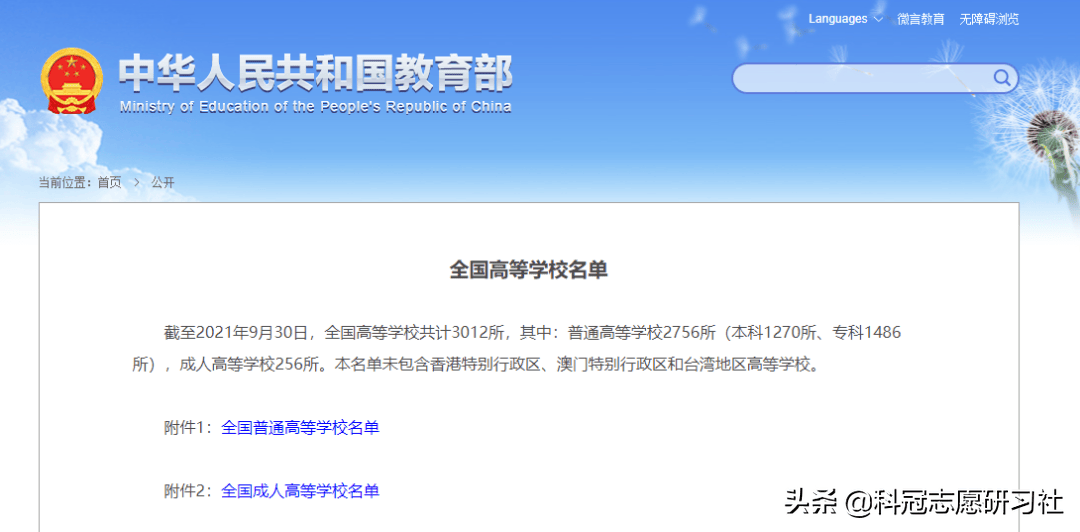Click the 中华人民共和国教育部 site title
Image resolution: width=1080 pixels, height=532 pixels.
pyautogui.click(x=315, y=74)
